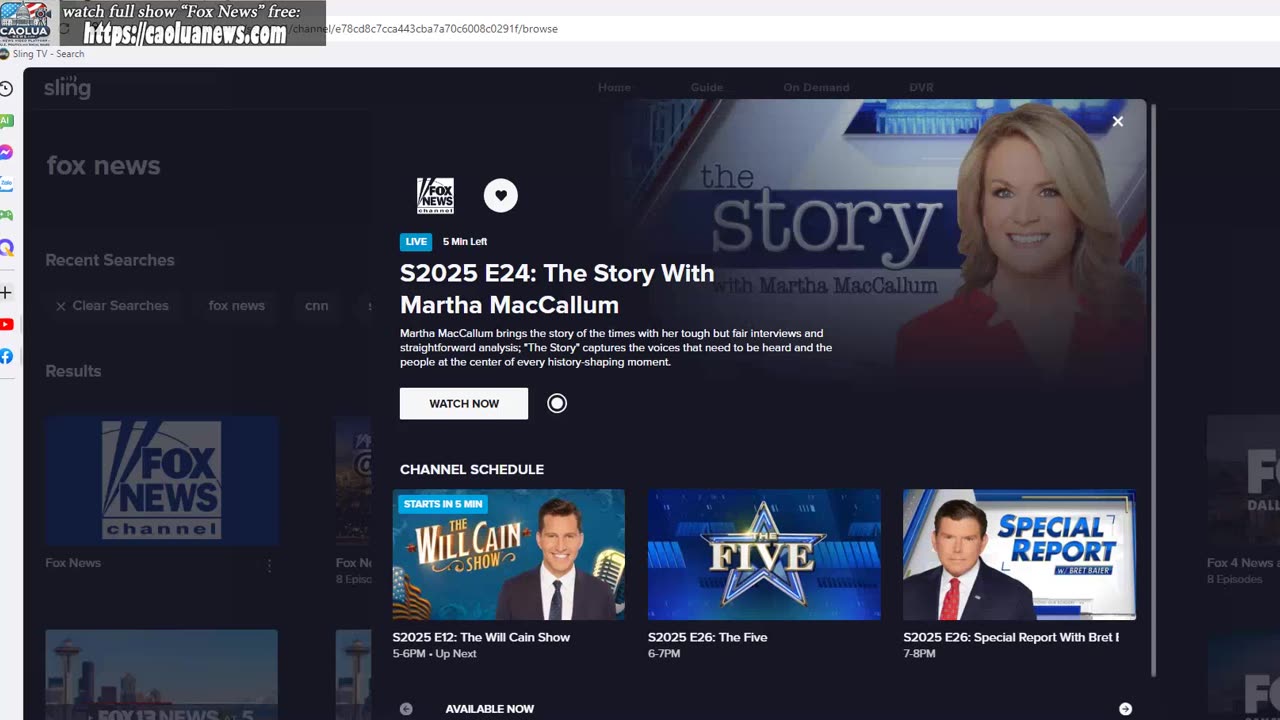Open Facebook in browser sidebar

[x=6, y=356]
